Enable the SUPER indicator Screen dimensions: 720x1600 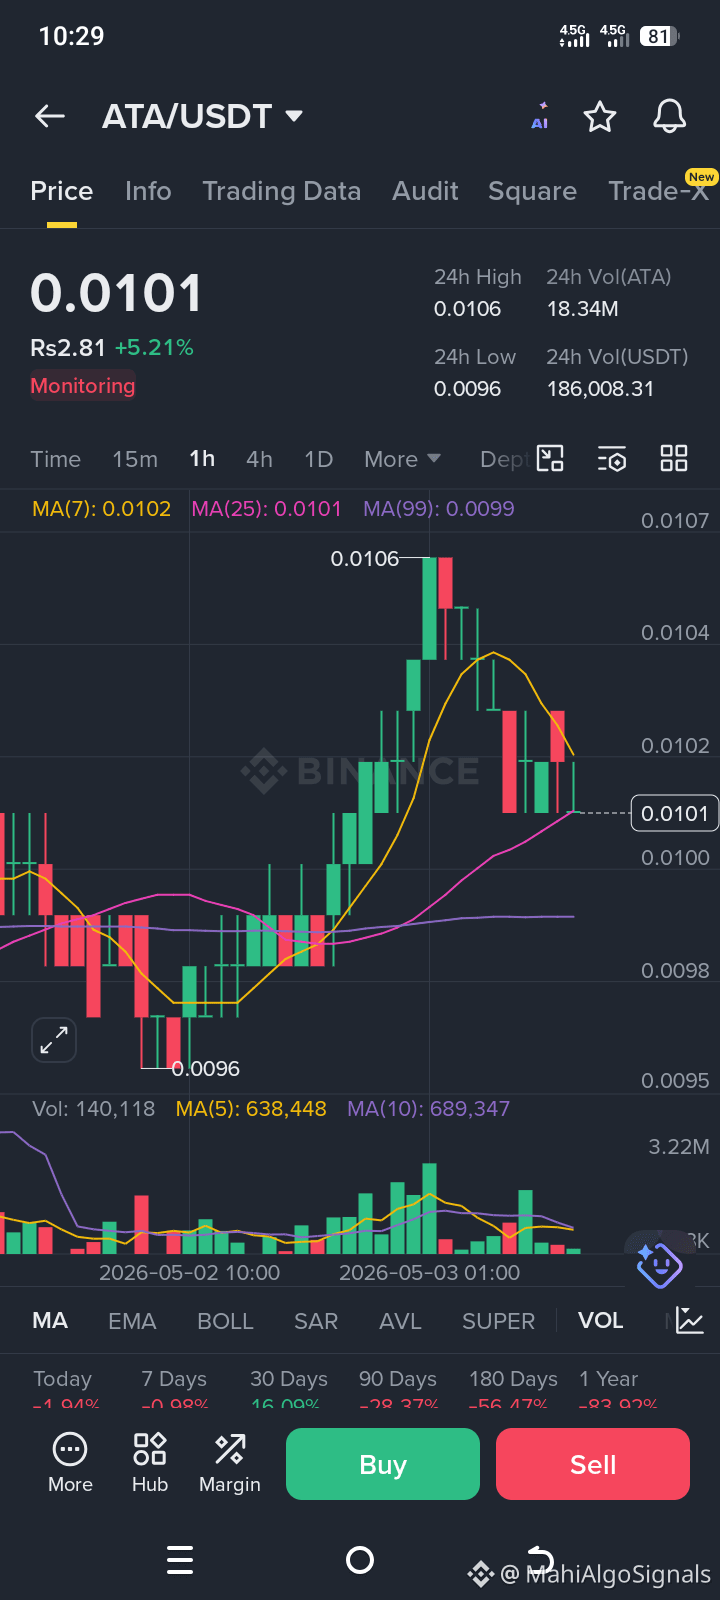point(498,1321)
